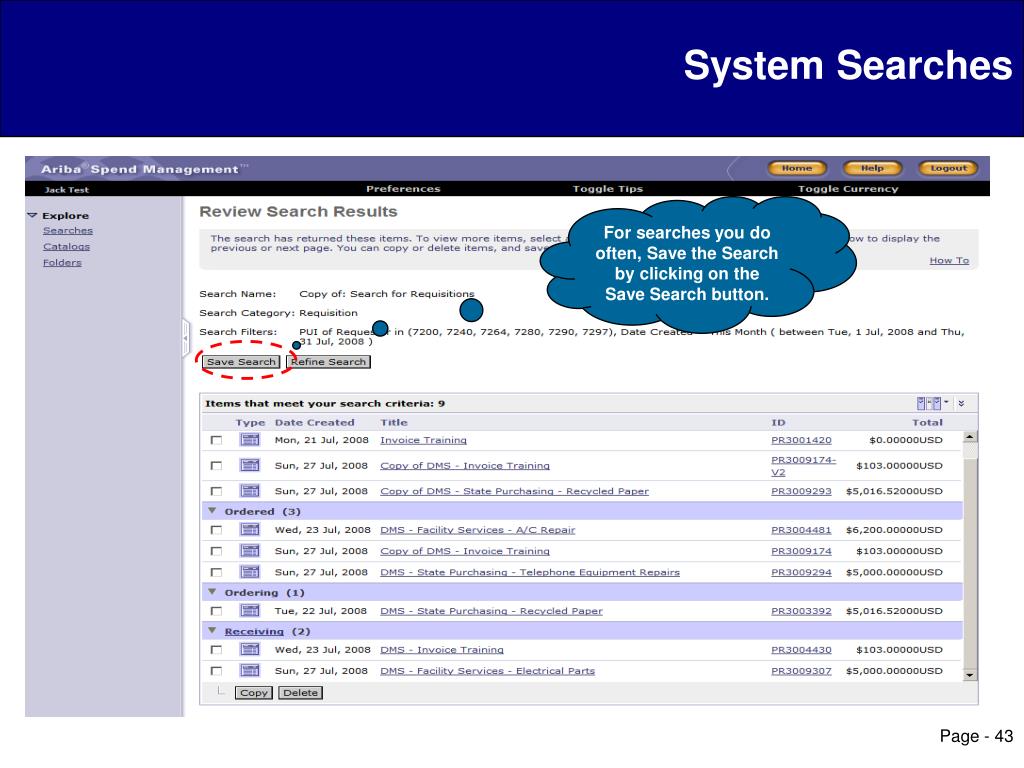
Task: Click the requisition icon beside Invoice Training
Action: click(x=249, y=440)
